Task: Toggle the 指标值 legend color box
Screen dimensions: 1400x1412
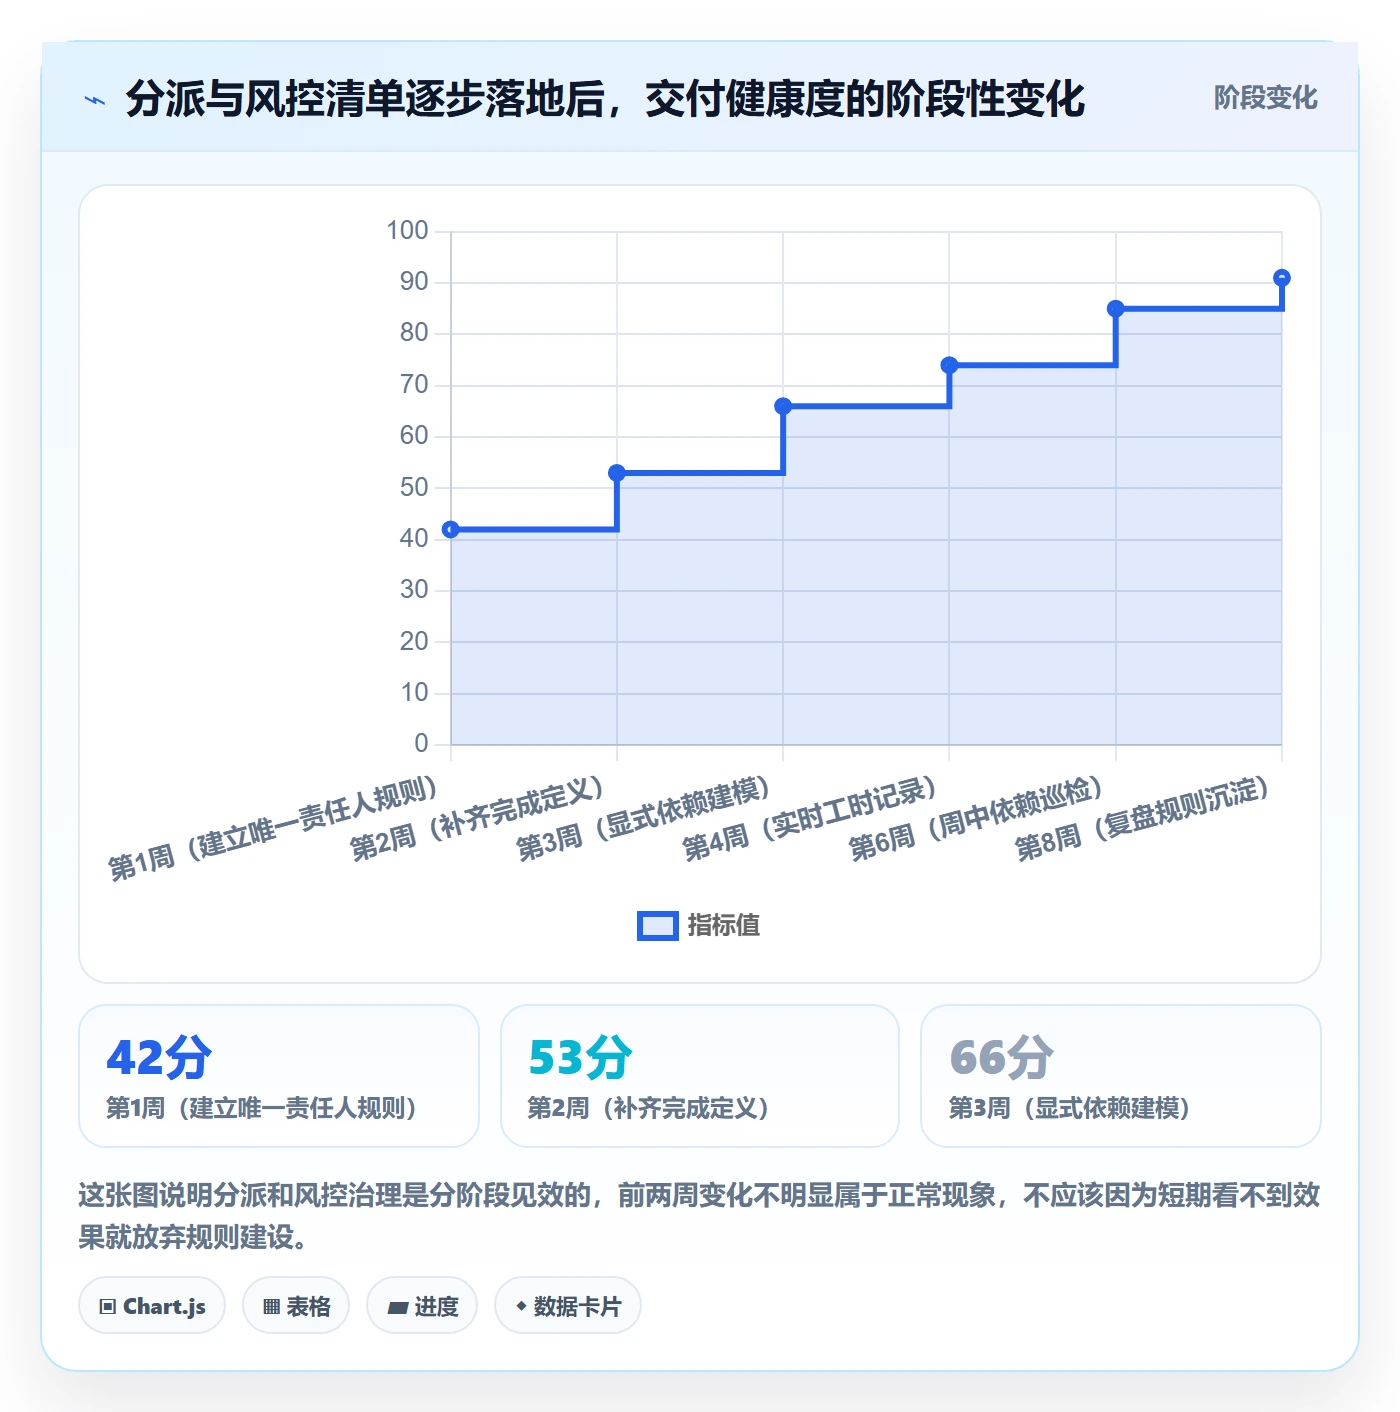Action: [658, 926]
